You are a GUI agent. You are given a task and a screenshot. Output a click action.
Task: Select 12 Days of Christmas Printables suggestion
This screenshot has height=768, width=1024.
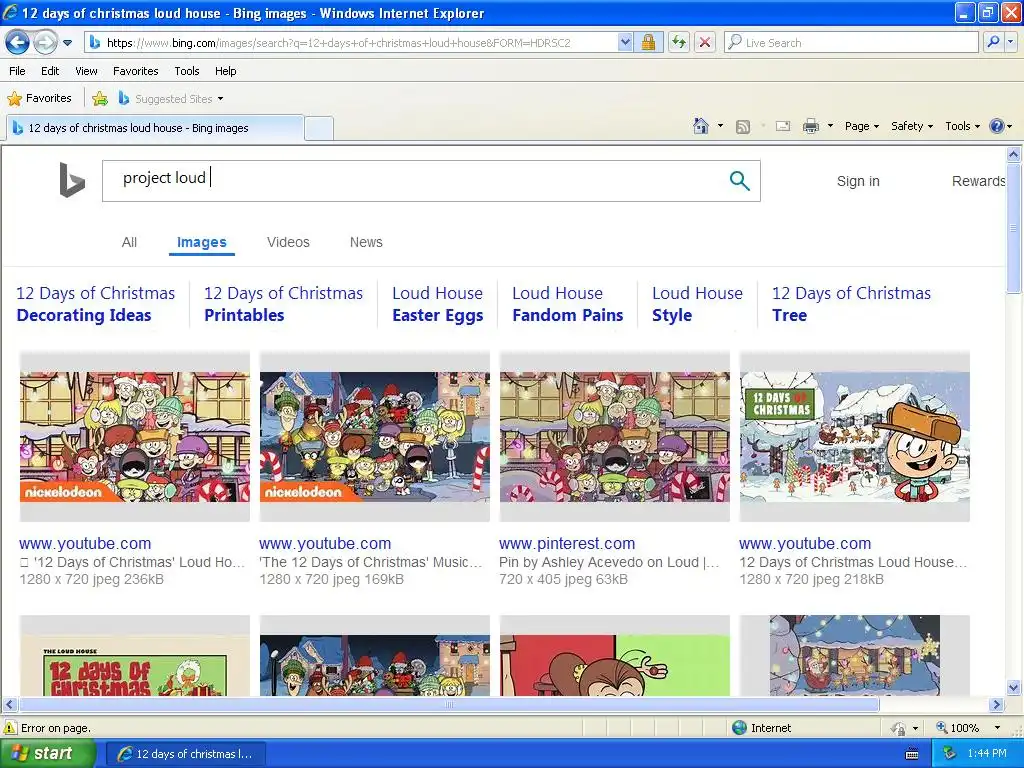[x=283, y=304]
